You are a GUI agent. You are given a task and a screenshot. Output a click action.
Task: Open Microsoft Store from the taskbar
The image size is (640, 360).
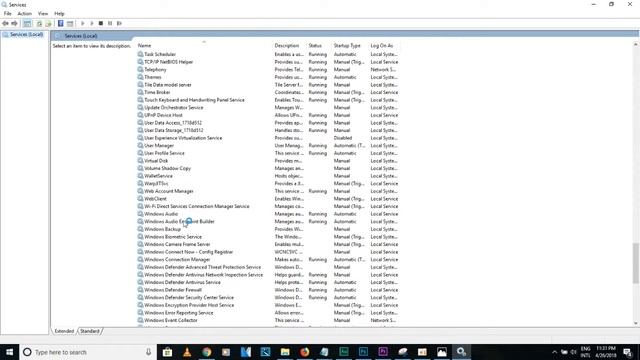point(167,352)
